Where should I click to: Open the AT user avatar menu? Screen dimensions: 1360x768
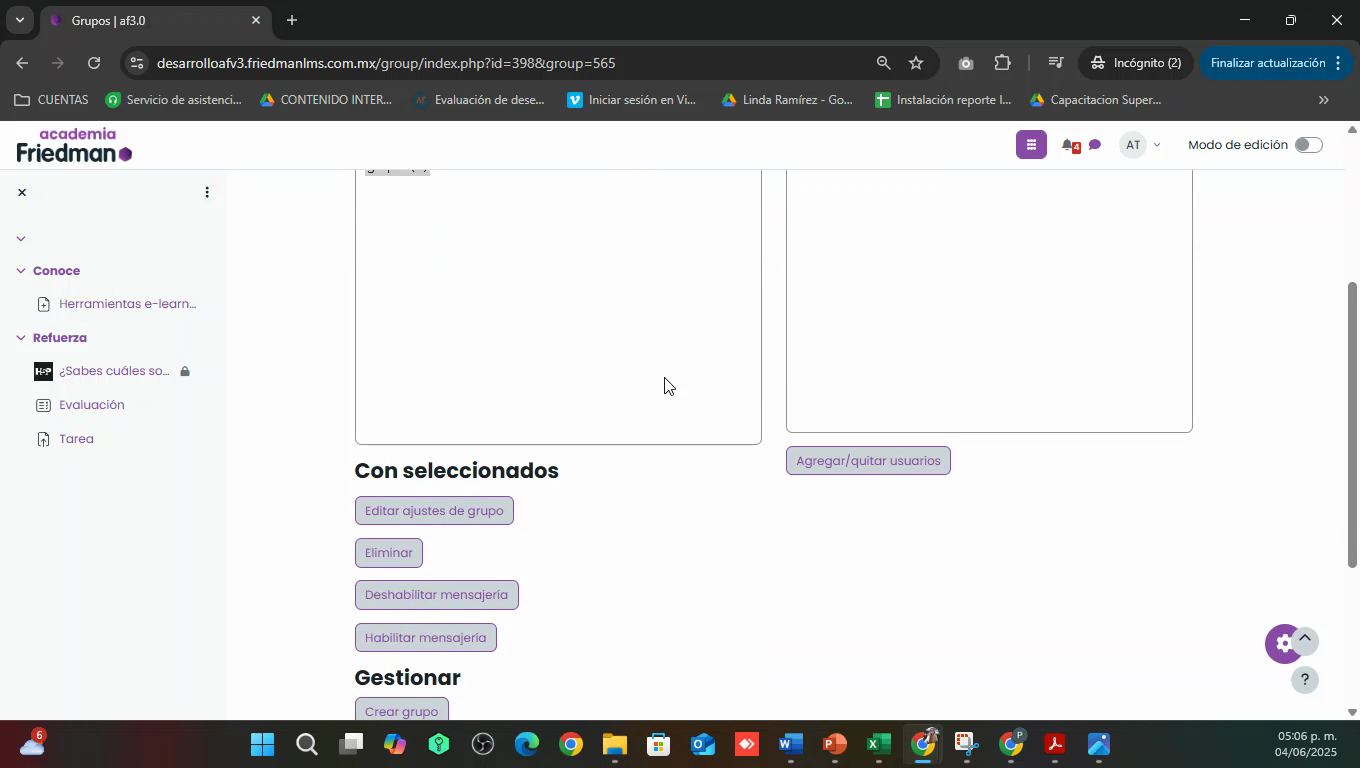tap(1133, 145)
